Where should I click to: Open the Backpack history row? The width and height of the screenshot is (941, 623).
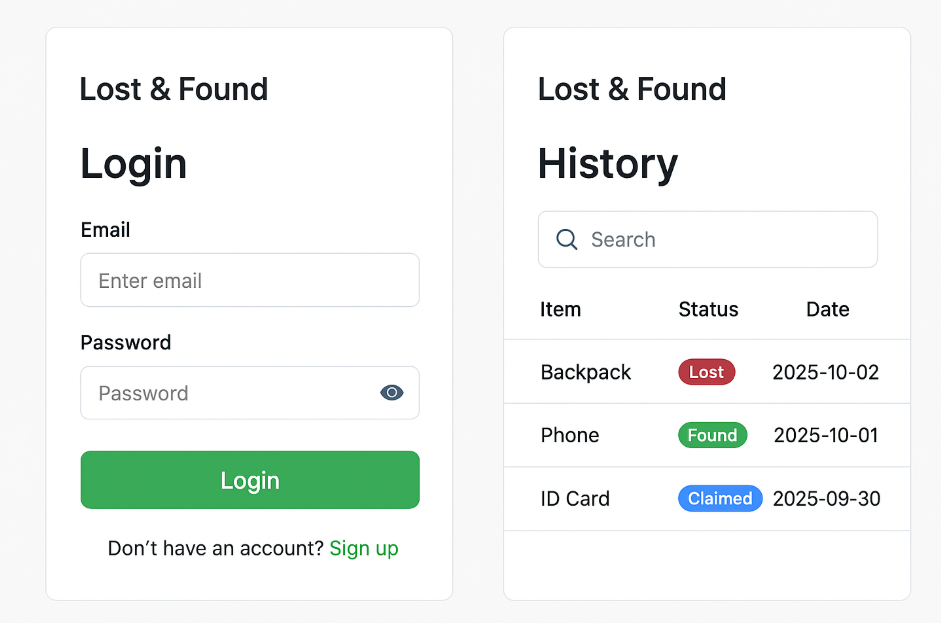(x=586, y=372)
